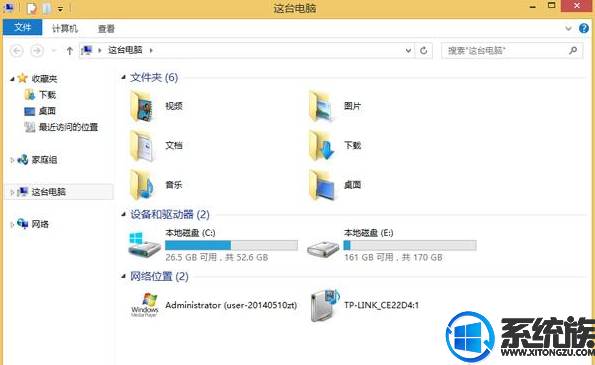Go up one level with up arrow
The image size is (595, 365).
click(69, 50)
